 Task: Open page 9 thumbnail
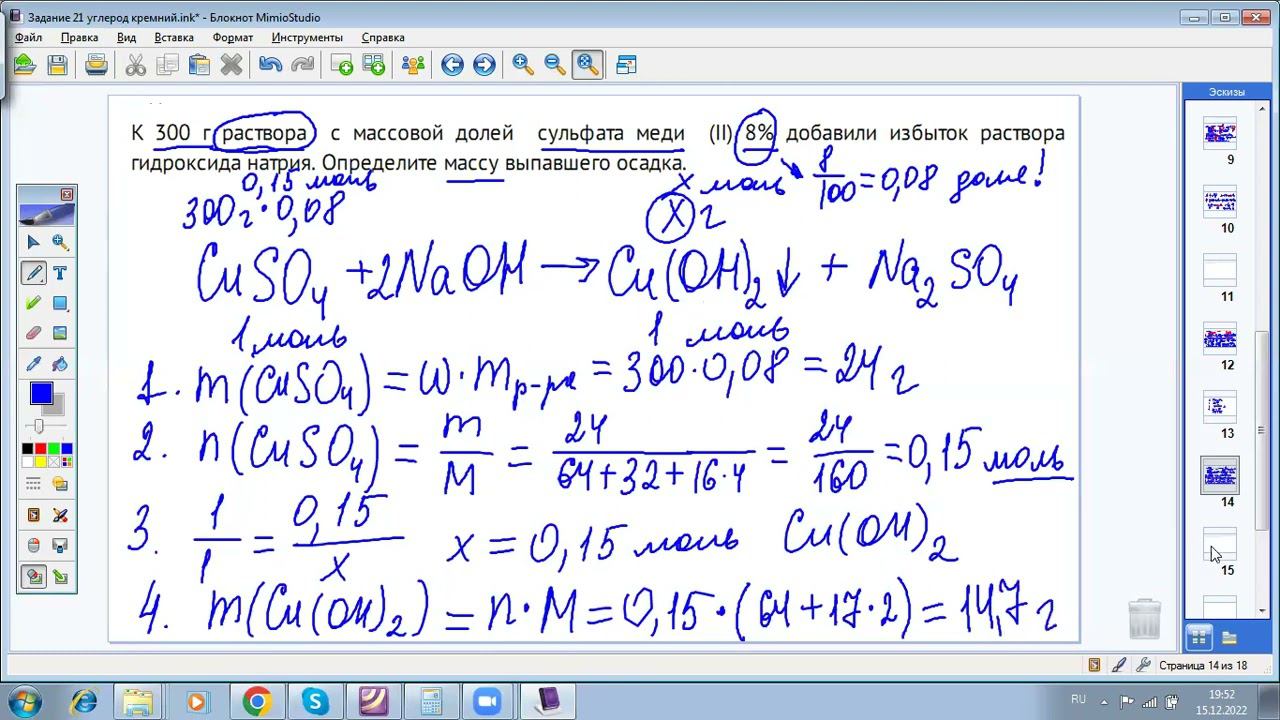[1220, 133]
